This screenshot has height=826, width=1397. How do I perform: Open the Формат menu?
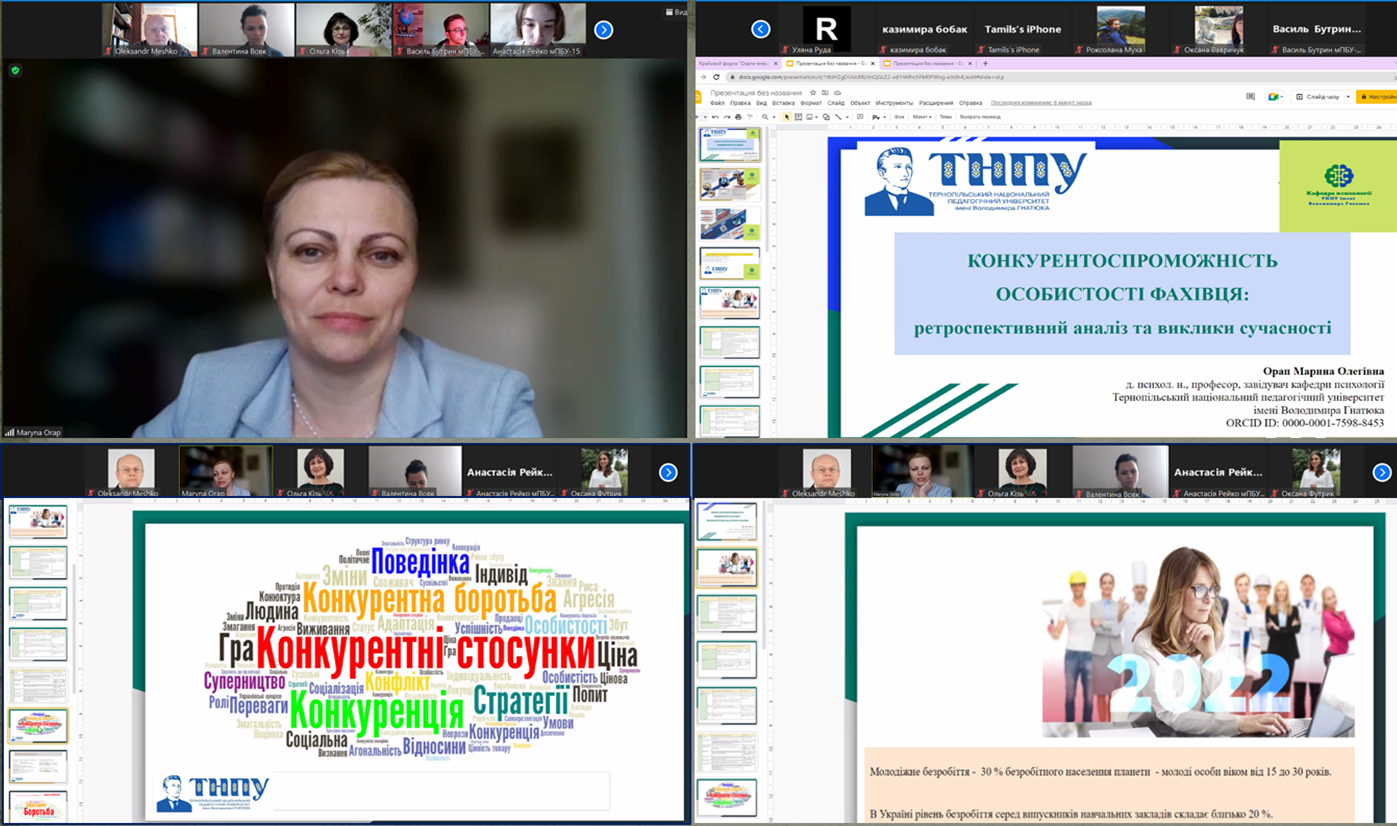coord(811,103)
